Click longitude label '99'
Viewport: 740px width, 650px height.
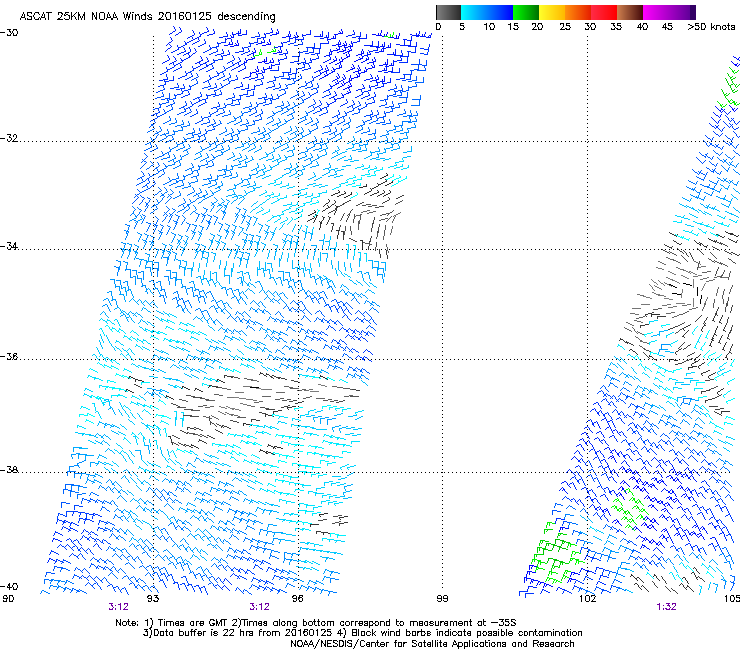point(442,599)
